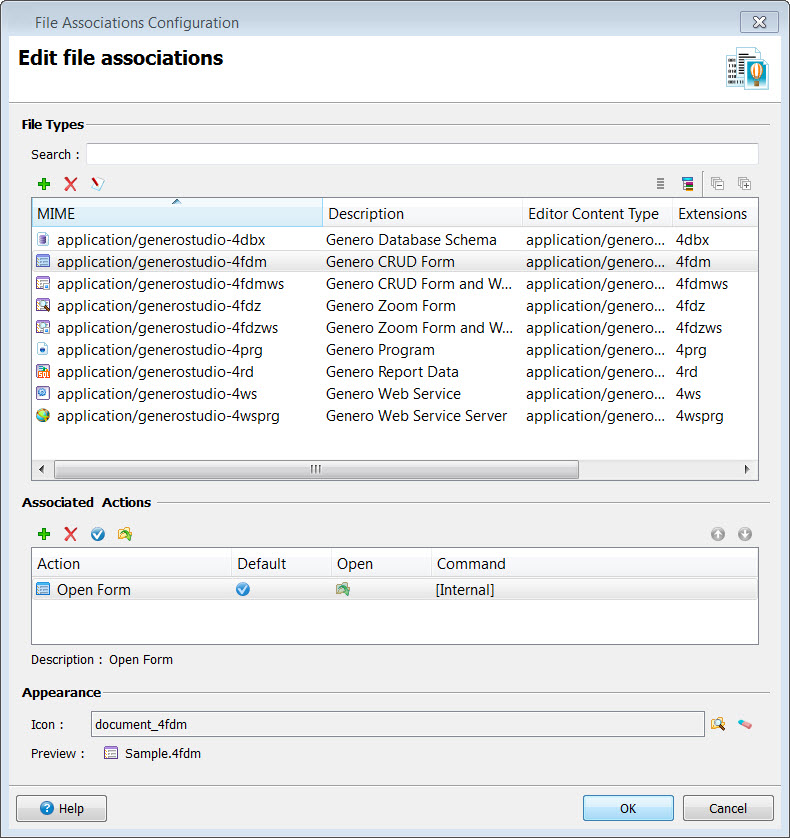Click the Genero Database Schema description
790x838 pixels.
(411, 239)
